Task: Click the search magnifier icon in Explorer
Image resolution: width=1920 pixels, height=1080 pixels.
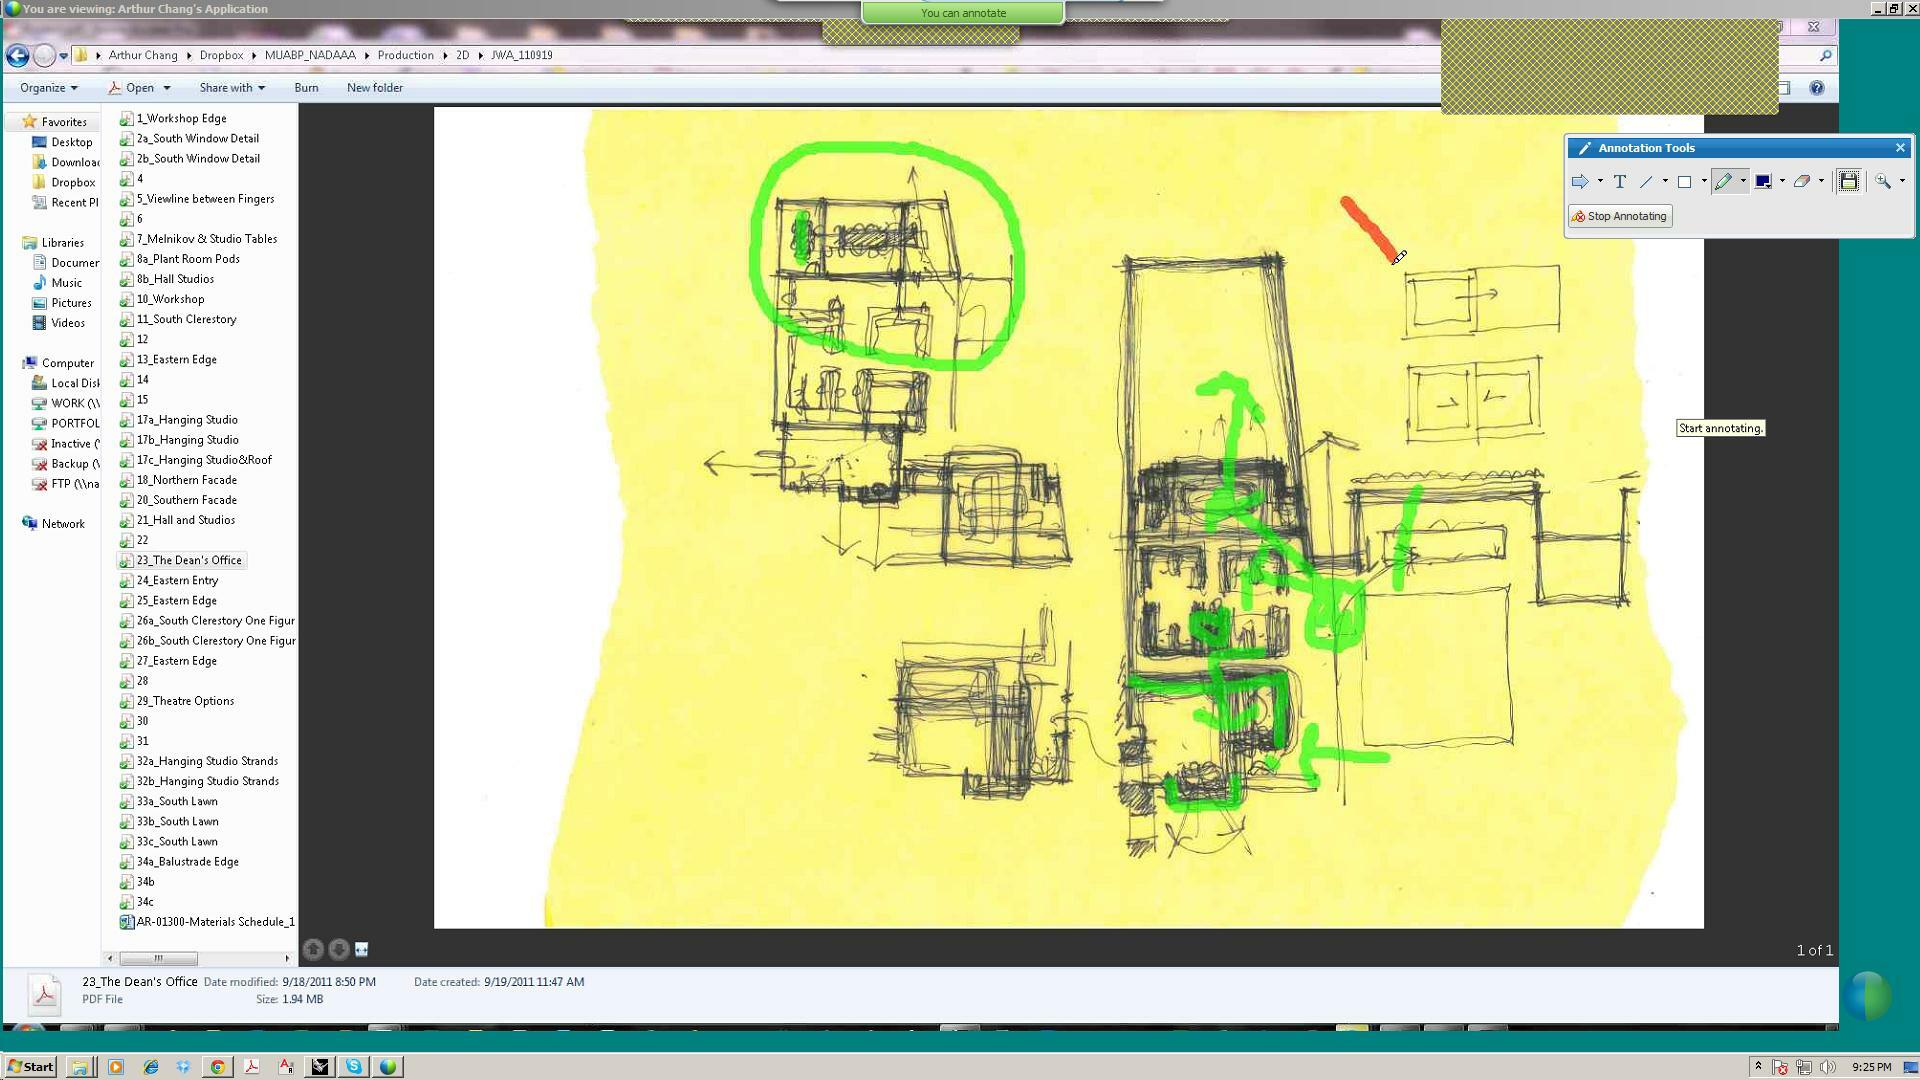Action: (x=1825, y=56)
